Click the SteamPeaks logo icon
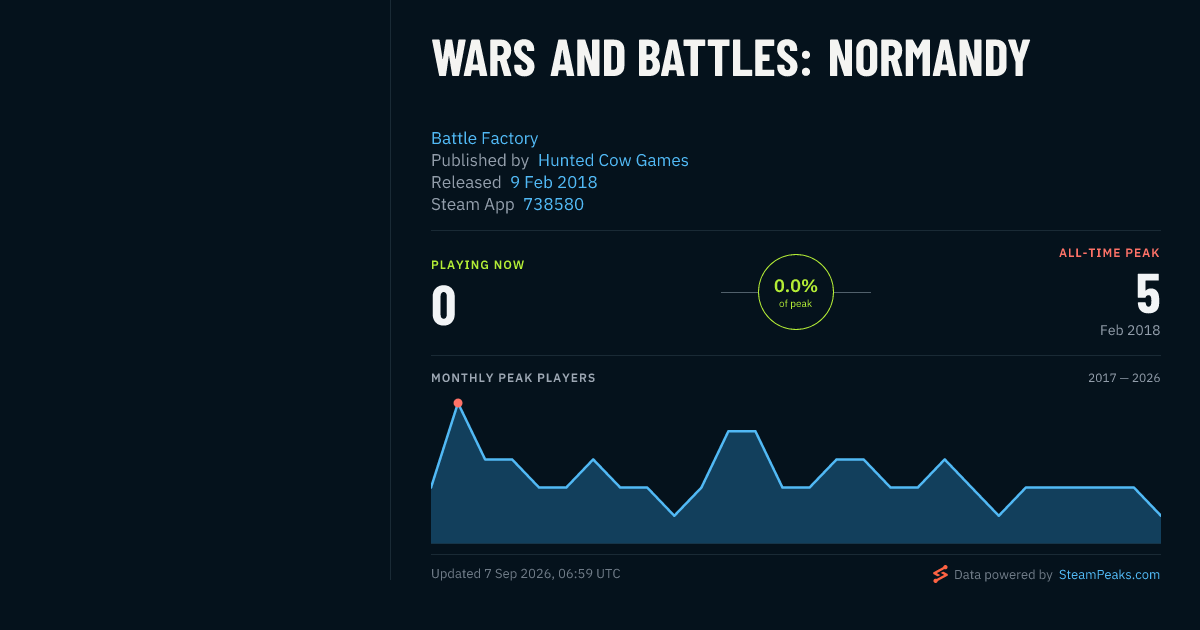 point(940,574)
